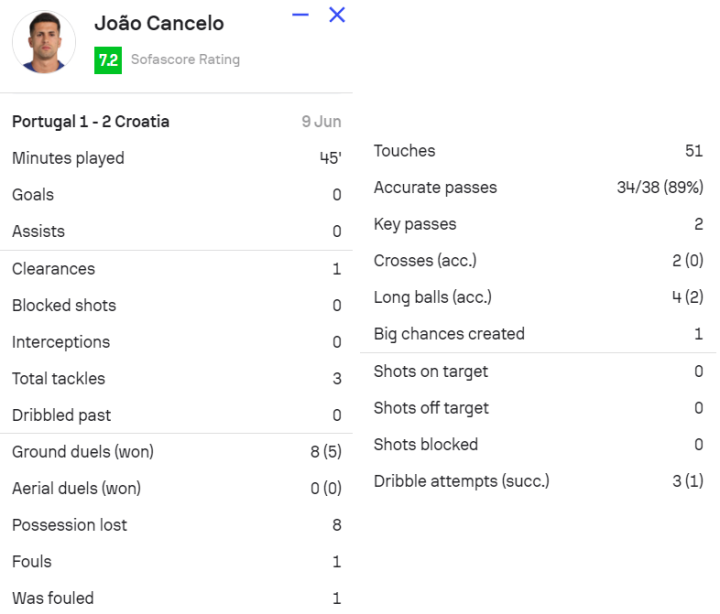This screenshot has height=614, width=720.
Task: Click the 9 Jun match date
Action: point(321,122)
